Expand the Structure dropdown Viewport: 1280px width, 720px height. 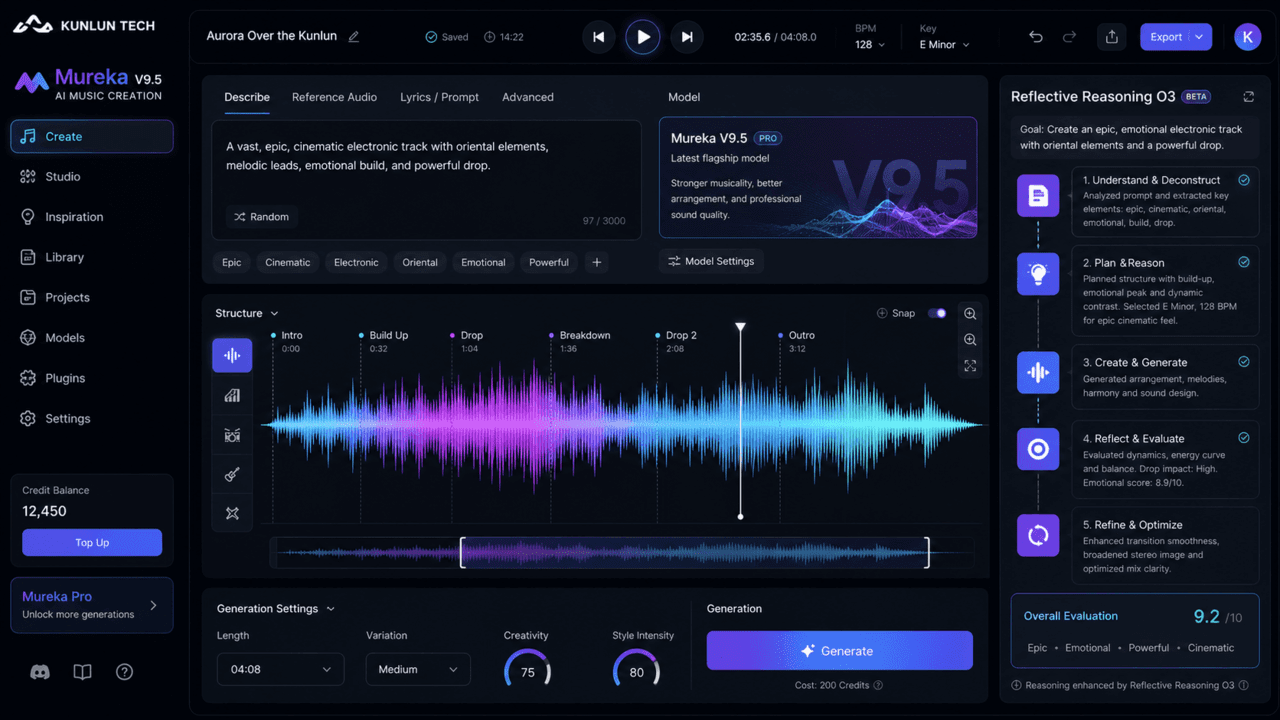(x=247, y=313)
